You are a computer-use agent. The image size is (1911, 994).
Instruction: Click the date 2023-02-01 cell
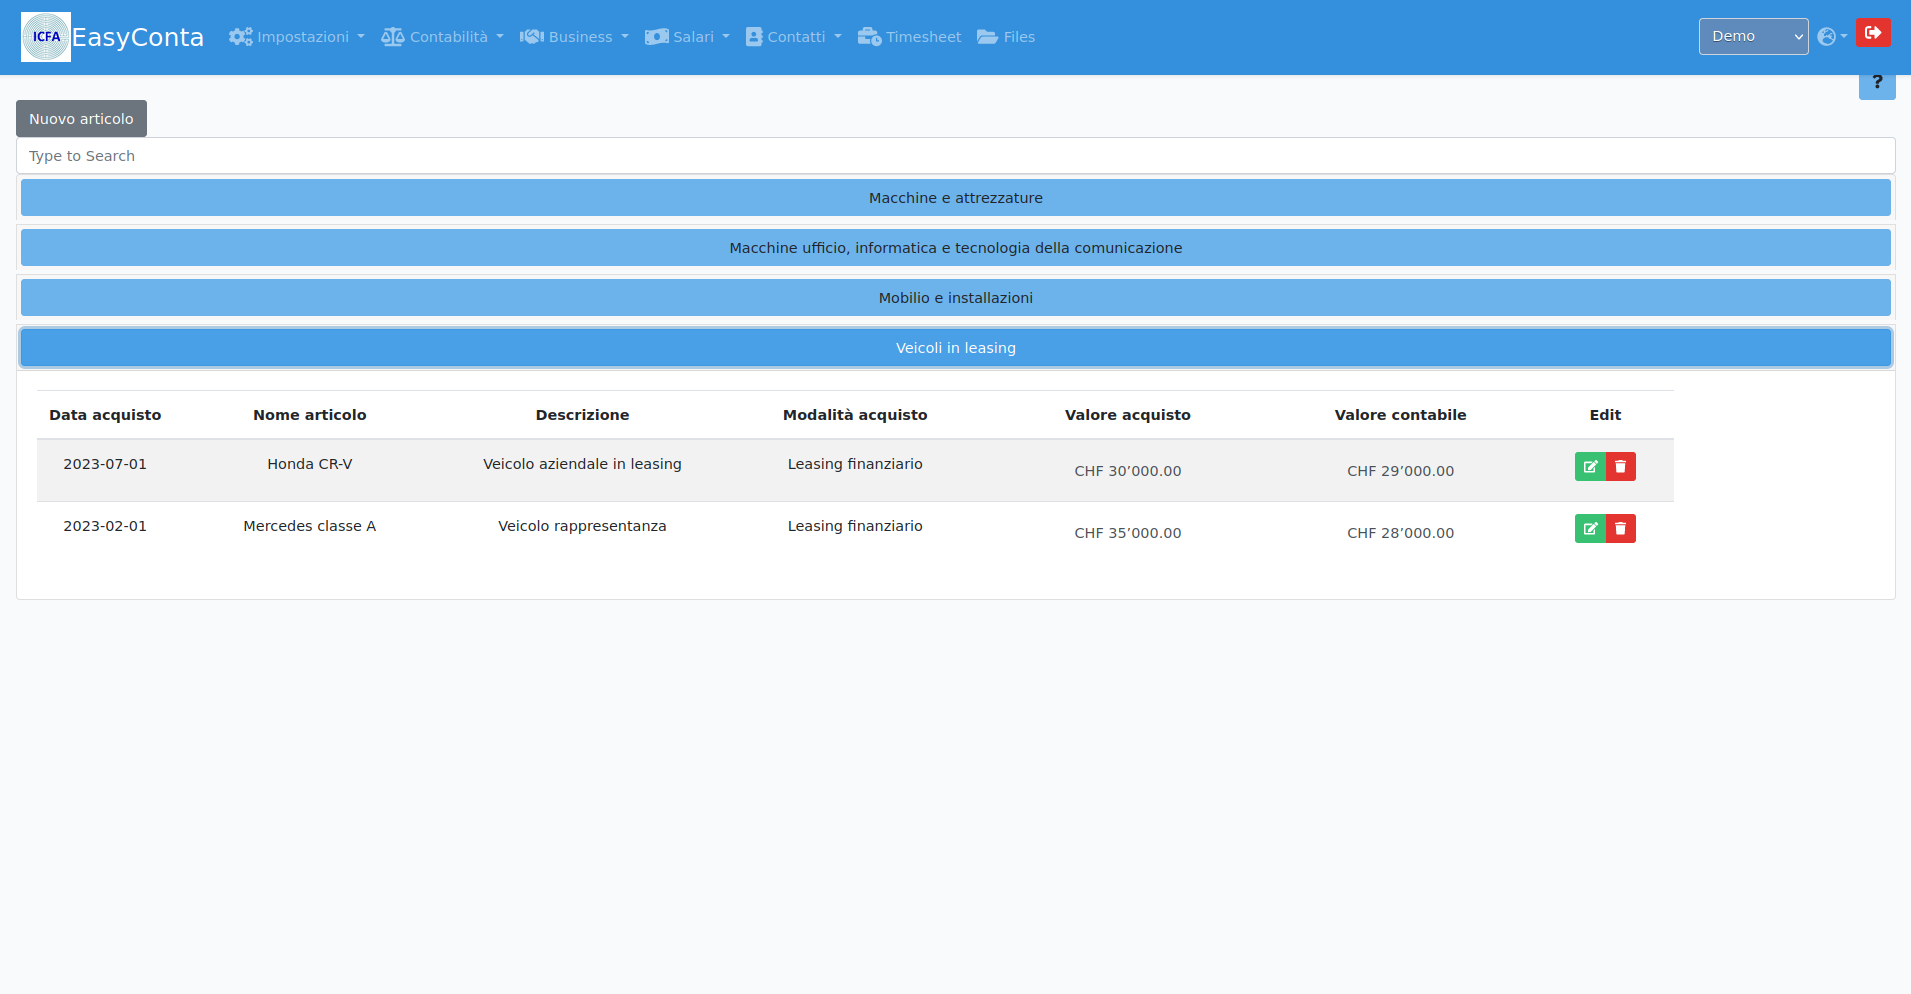click(105, 526)
